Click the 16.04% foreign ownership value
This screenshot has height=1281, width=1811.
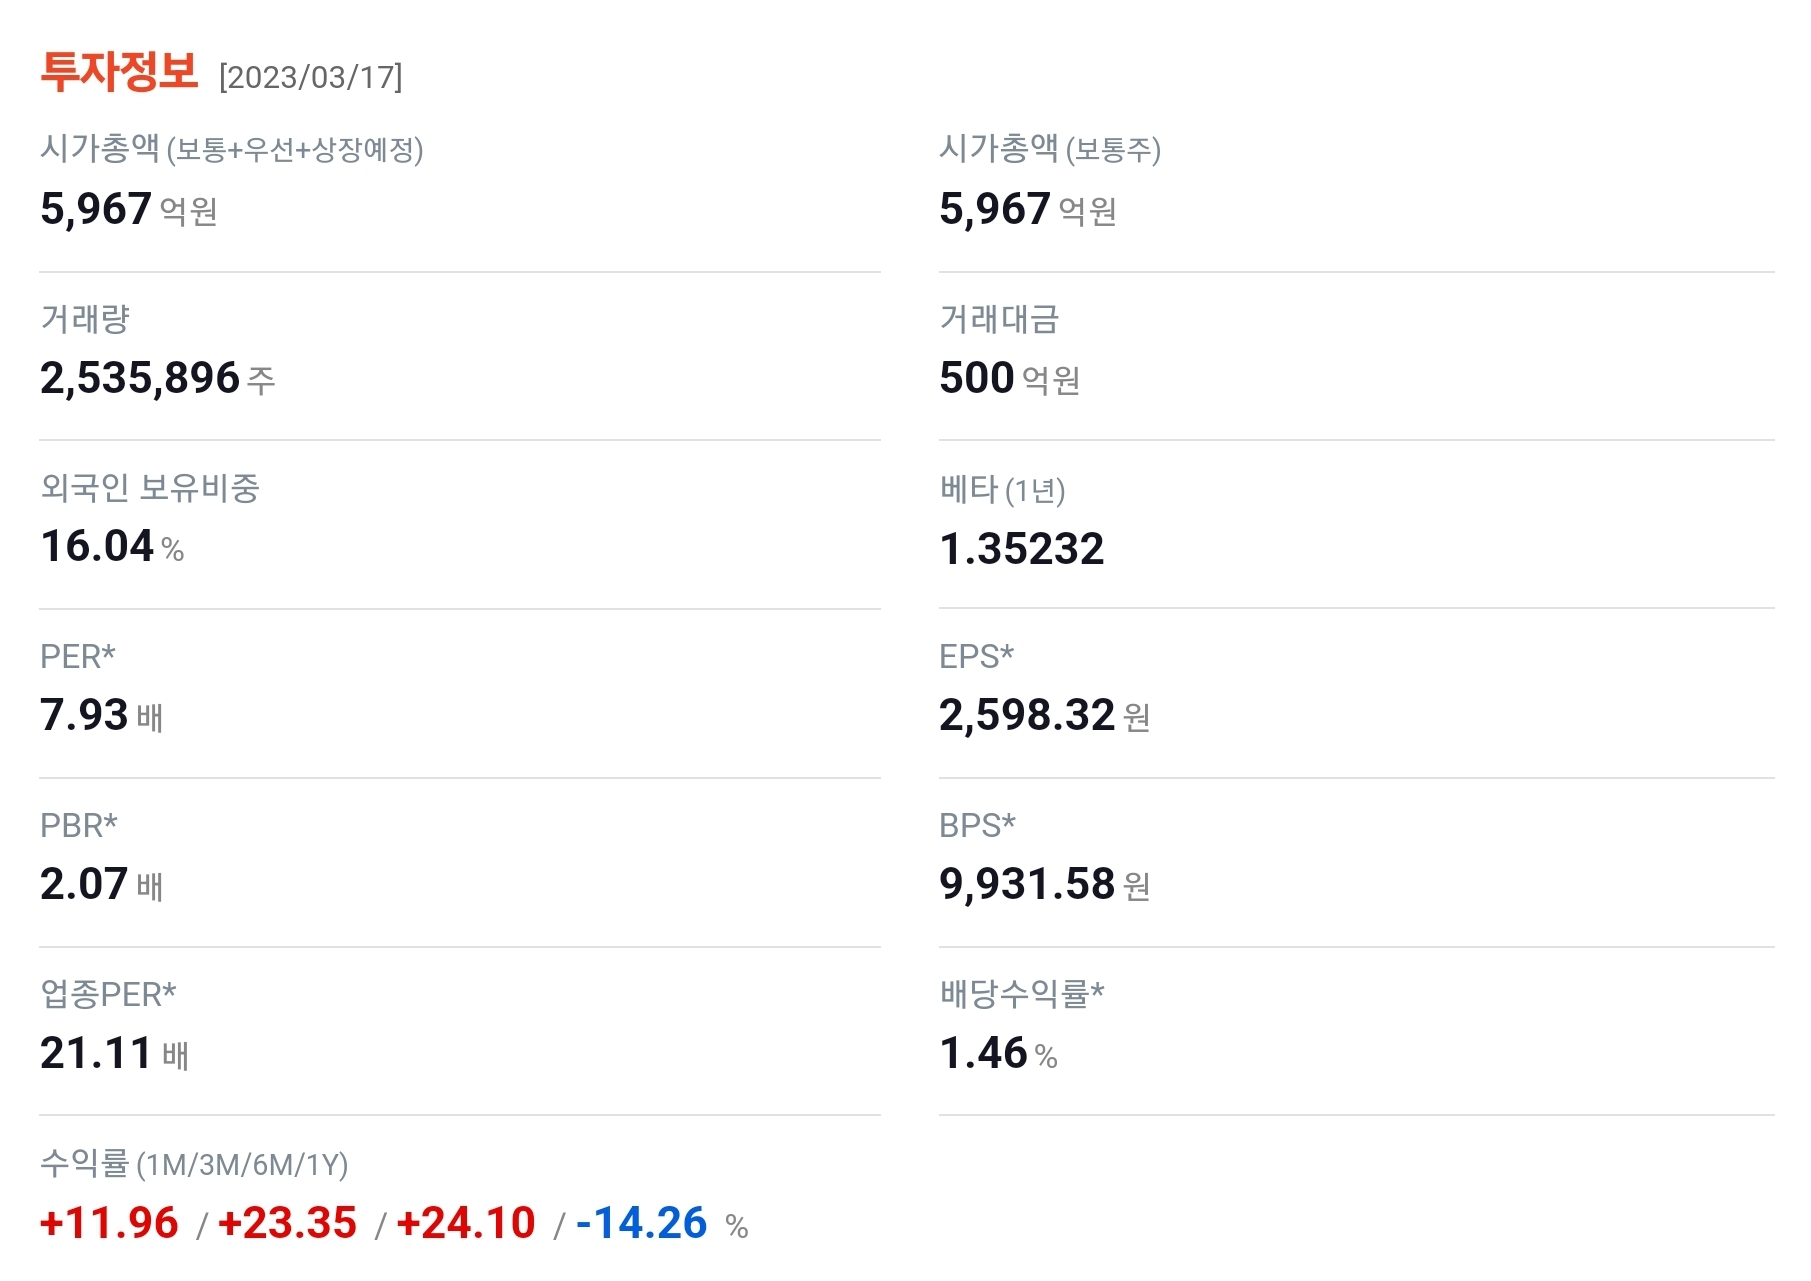pos(108,547)
